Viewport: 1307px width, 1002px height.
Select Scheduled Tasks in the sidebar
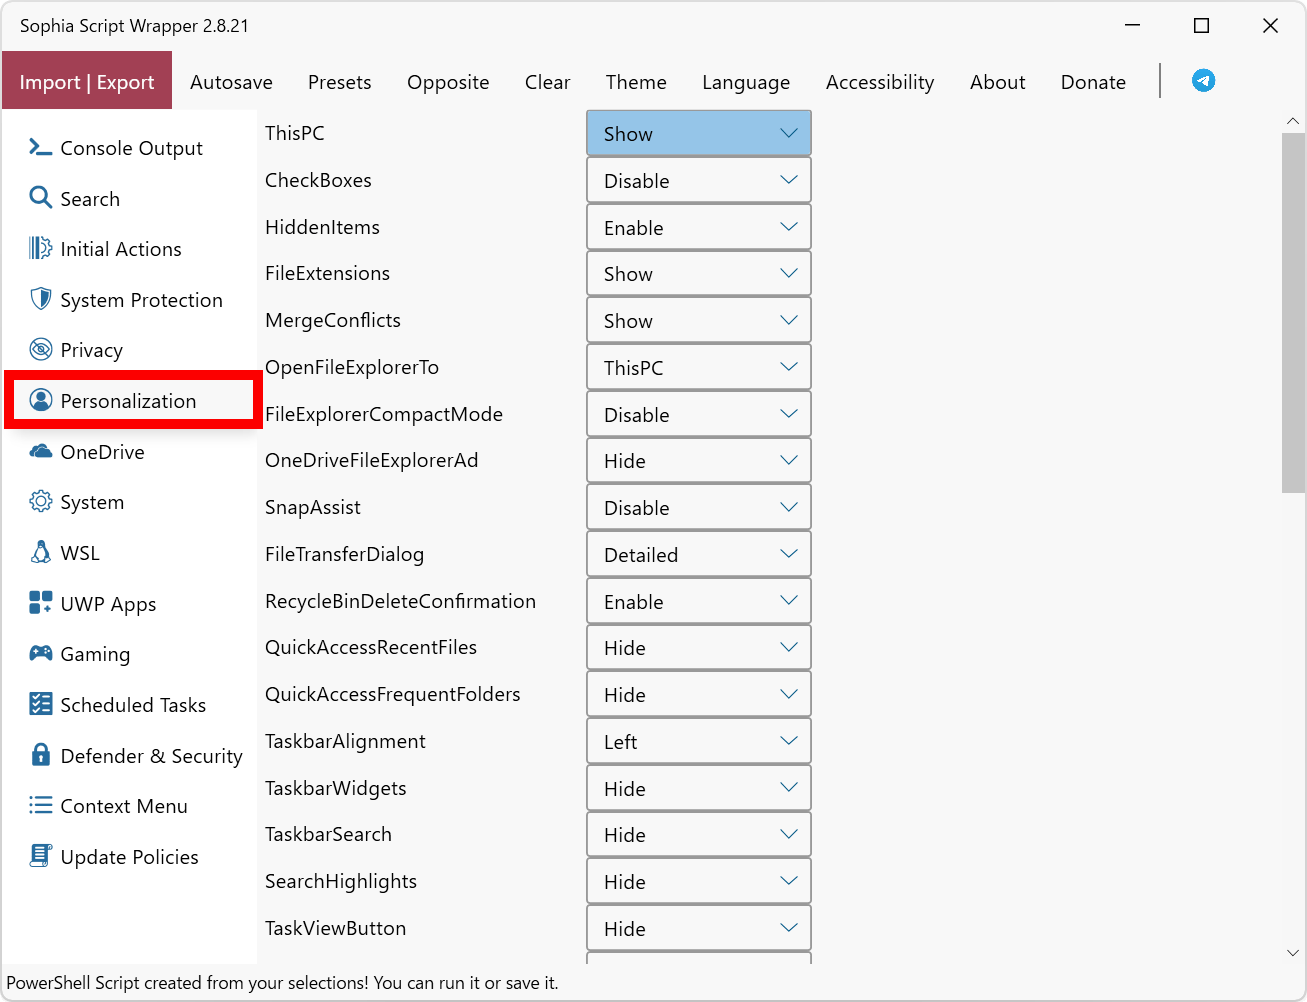tap(132, 705)
